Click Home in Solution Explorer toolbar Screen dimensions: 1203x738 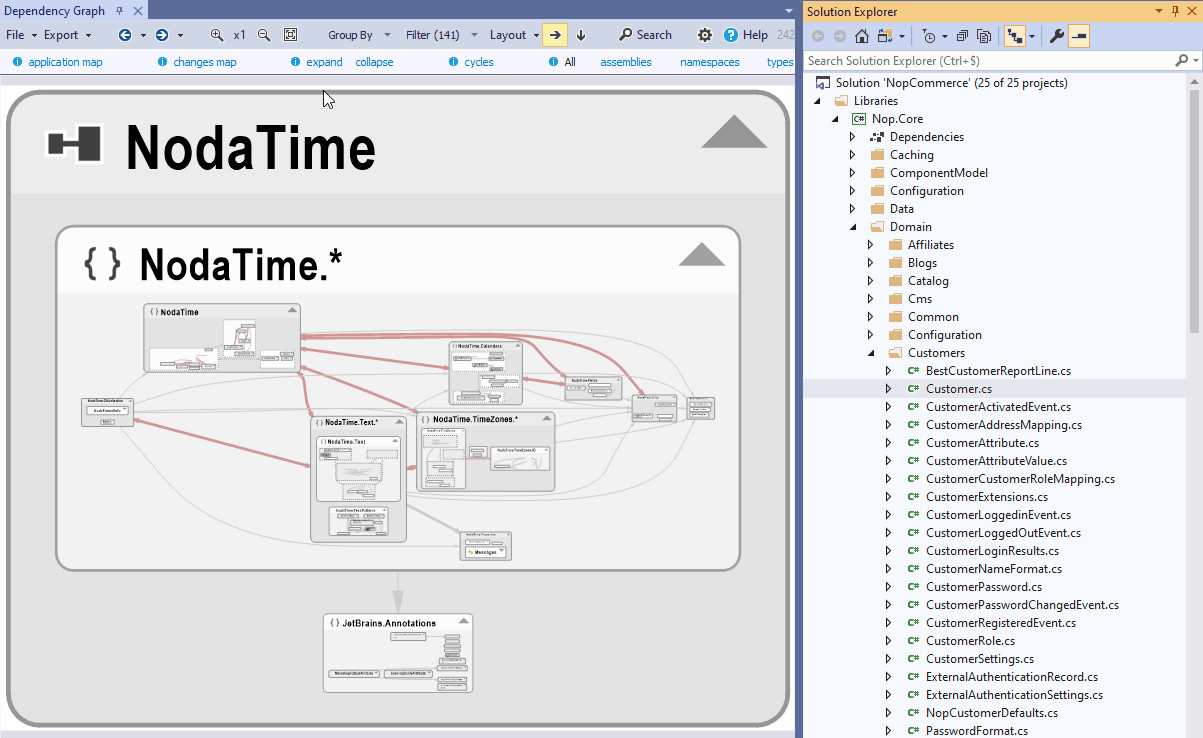(862, 36)
